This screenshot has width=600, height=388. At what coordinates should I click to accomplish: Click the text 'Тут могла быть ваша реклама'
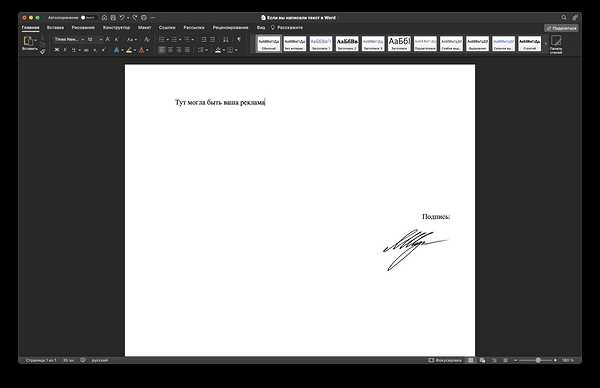coord(220,102)
